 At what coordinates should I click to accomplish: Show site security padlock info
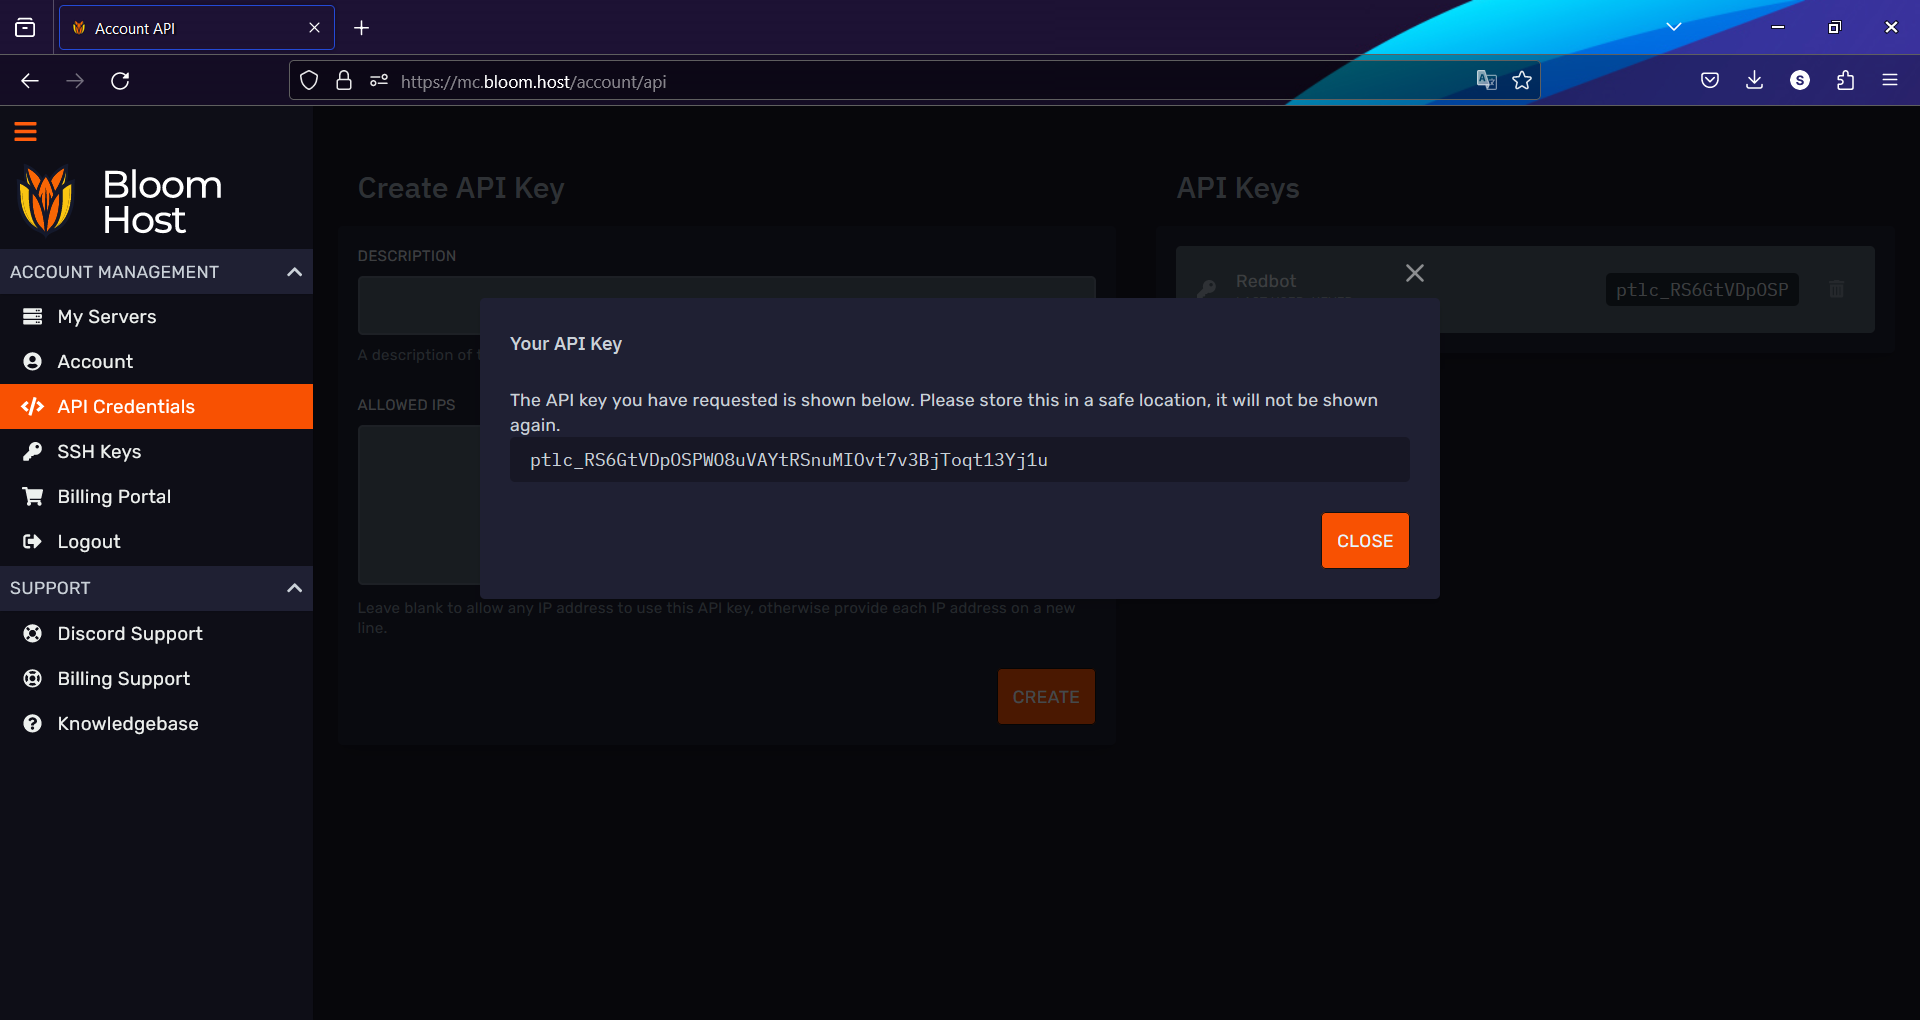344,81
